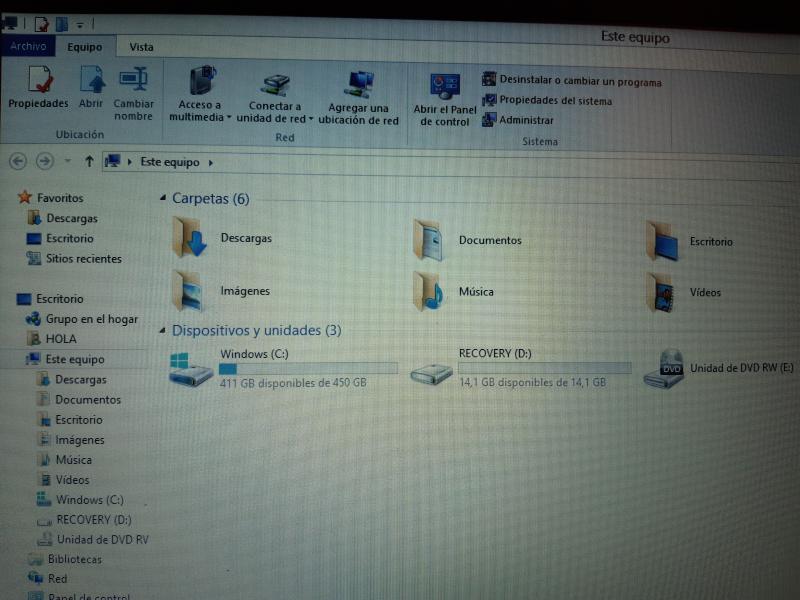Click 'Propiedades del sistema' button

pyautogui.click(x=555, y=101)
